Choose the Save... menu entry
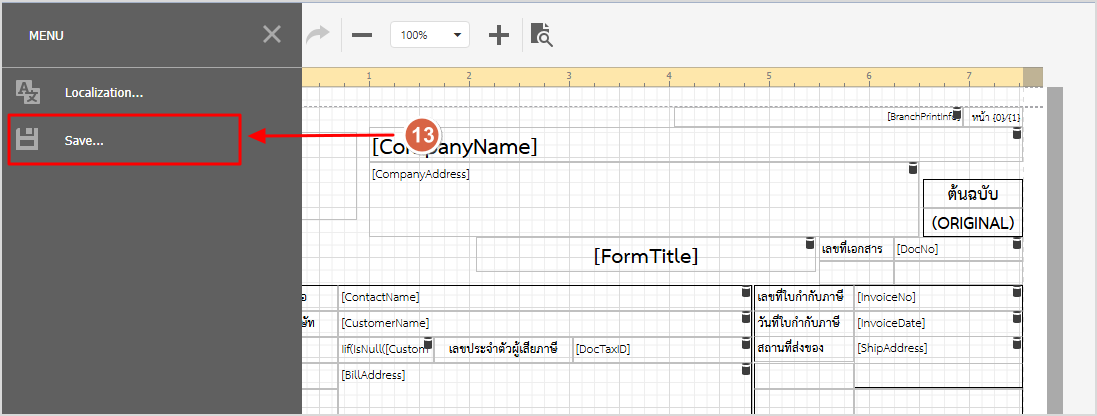 point(84,140)
